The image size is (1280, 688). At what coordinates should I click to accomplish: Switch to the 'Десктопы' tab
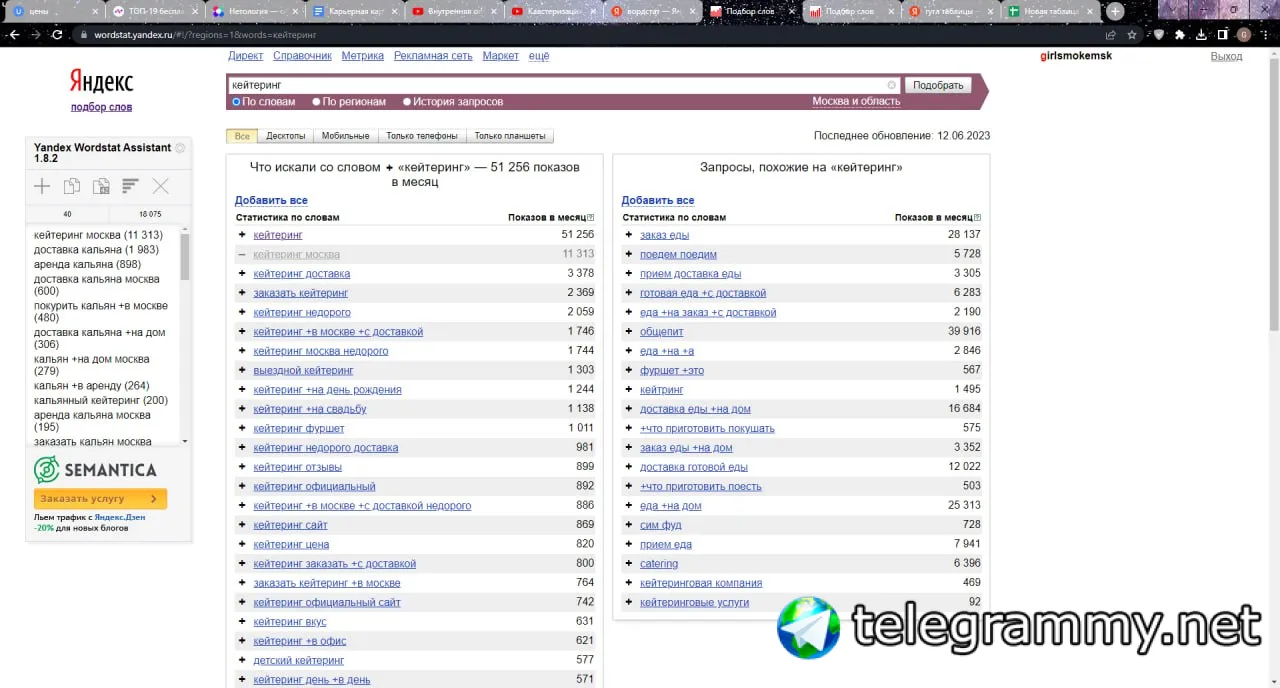click(x=286, y=136)
